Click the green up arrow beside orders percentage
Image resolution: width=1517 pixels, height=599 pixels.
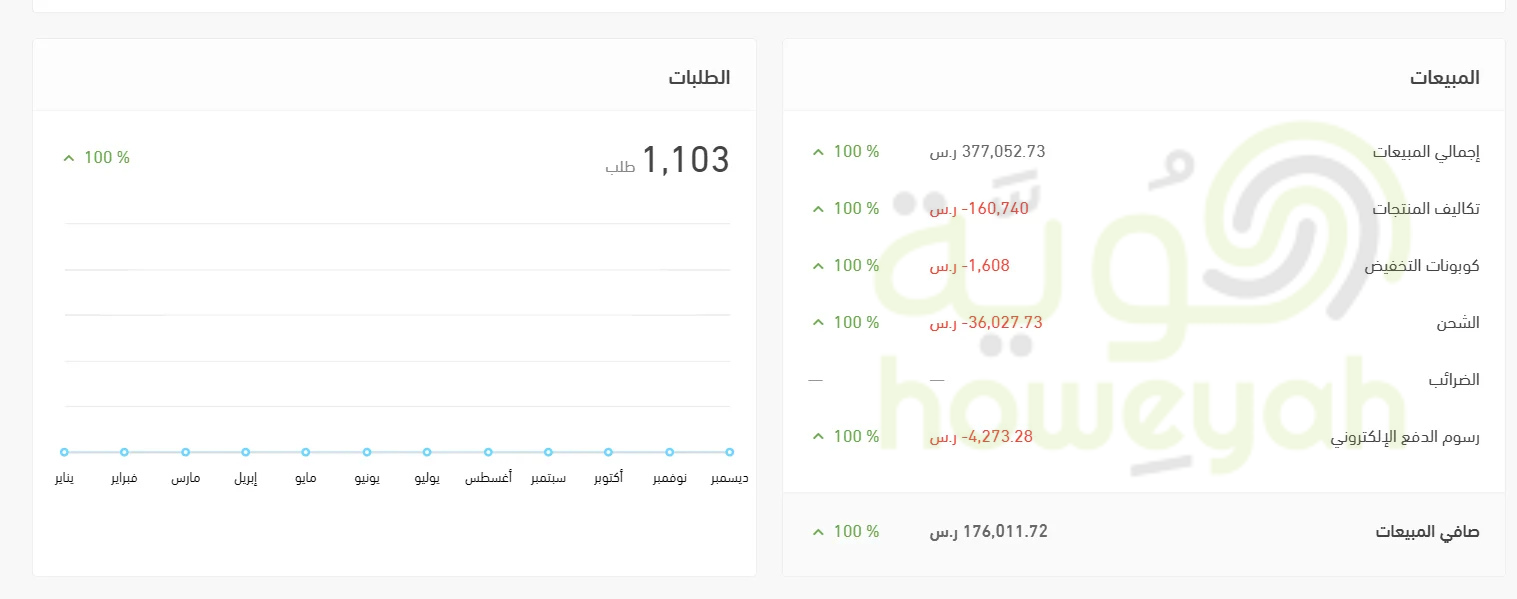pos(69,158)
